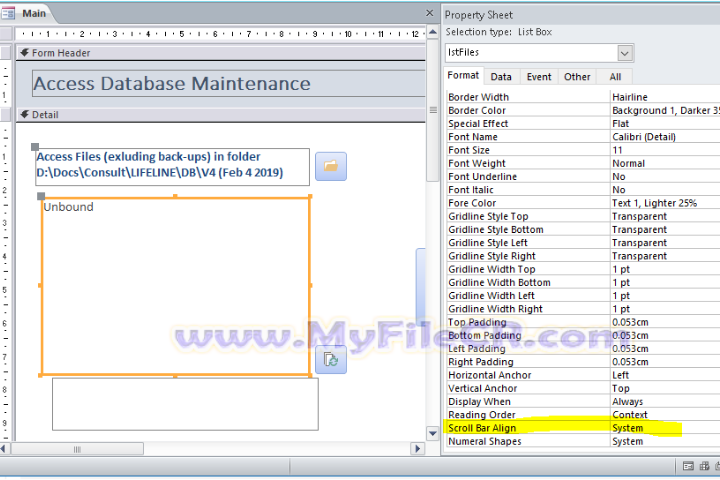Close the Main form document tab
The image size is (720, 480).
[x=429, y=13]
